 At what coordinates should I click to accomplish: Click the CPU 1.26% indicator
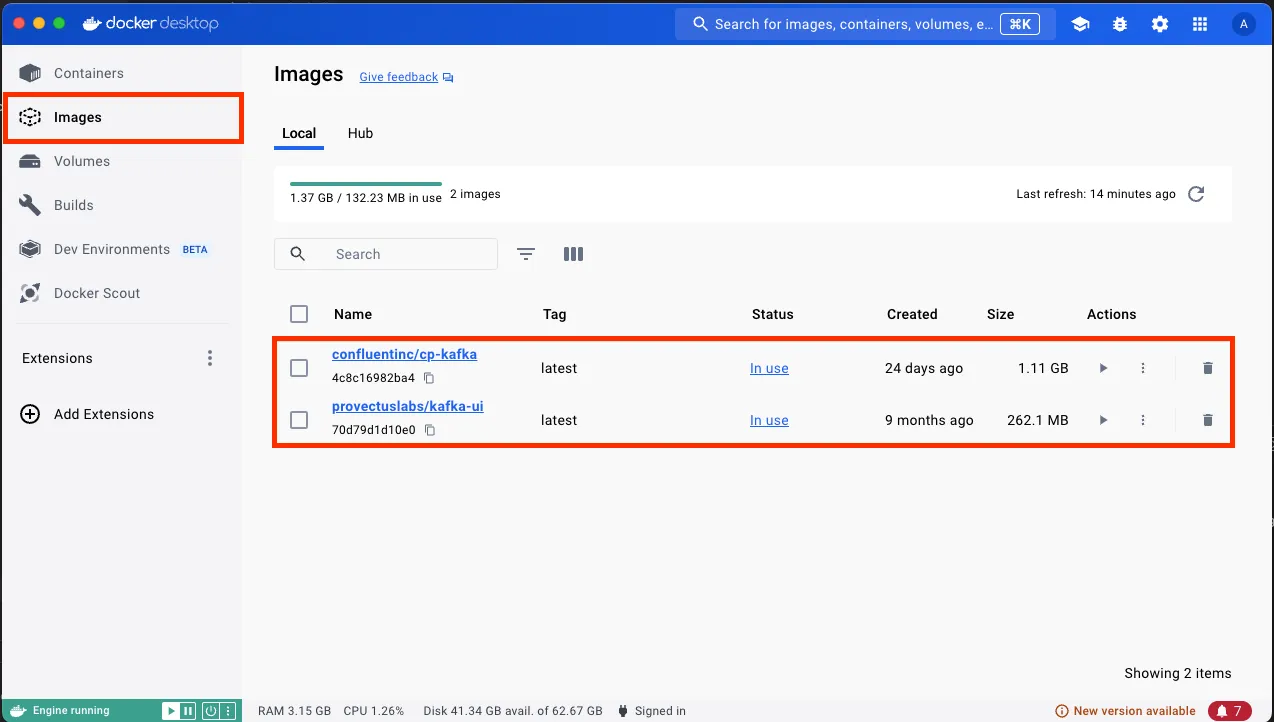[x=374, y=711]
